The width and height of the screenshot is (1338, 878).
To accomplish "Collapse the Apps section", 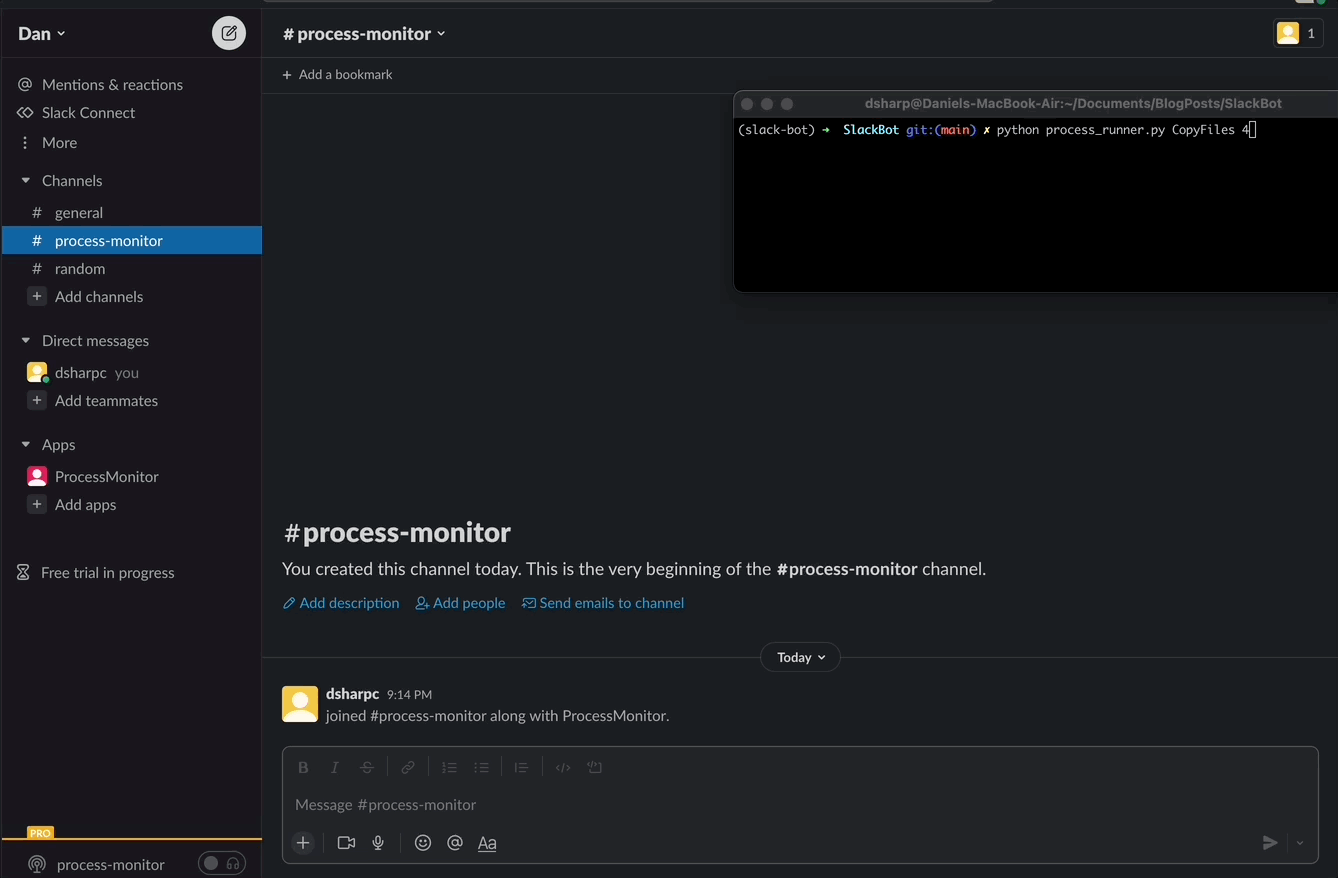I will point(26,445).
